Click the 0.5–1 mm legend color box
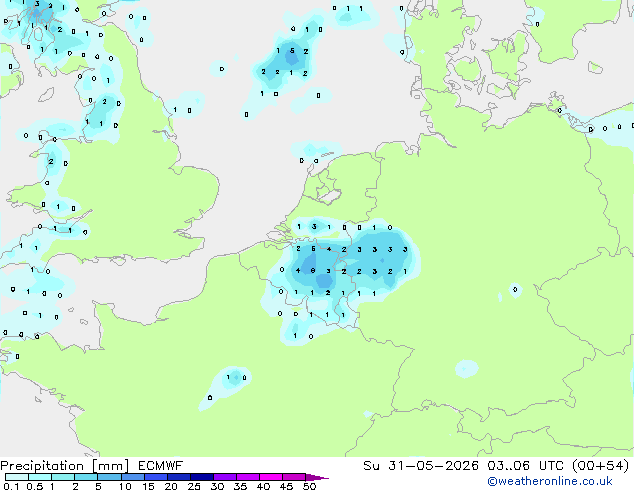The image size is (634, 490). tap(40, 477)
